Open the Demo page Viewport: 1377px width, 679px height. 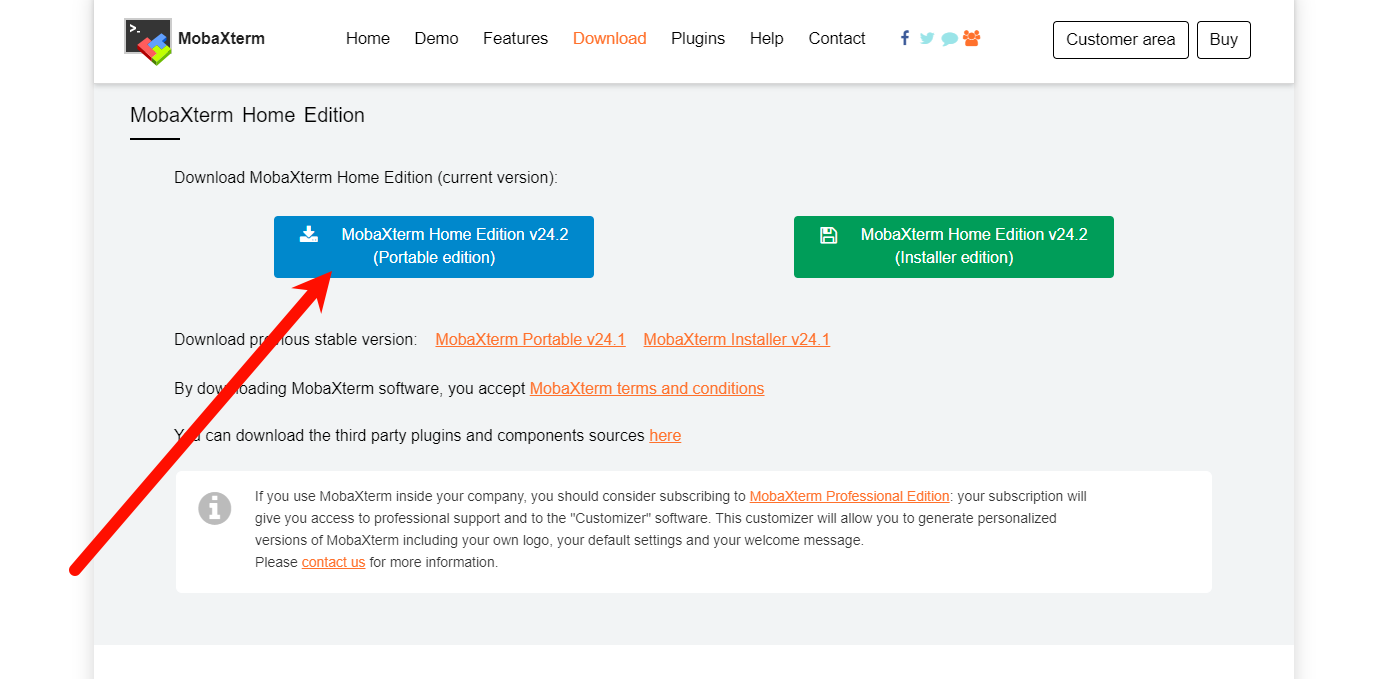coord(436,39)
